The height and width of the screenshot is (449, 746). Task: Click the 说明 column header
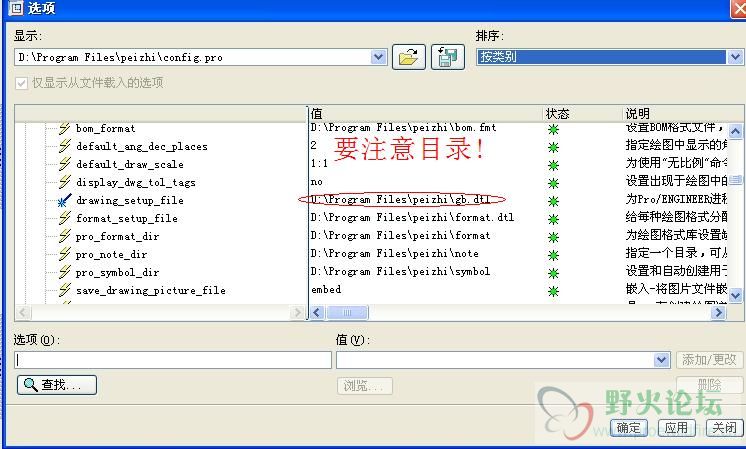click(x=682, y=114)
